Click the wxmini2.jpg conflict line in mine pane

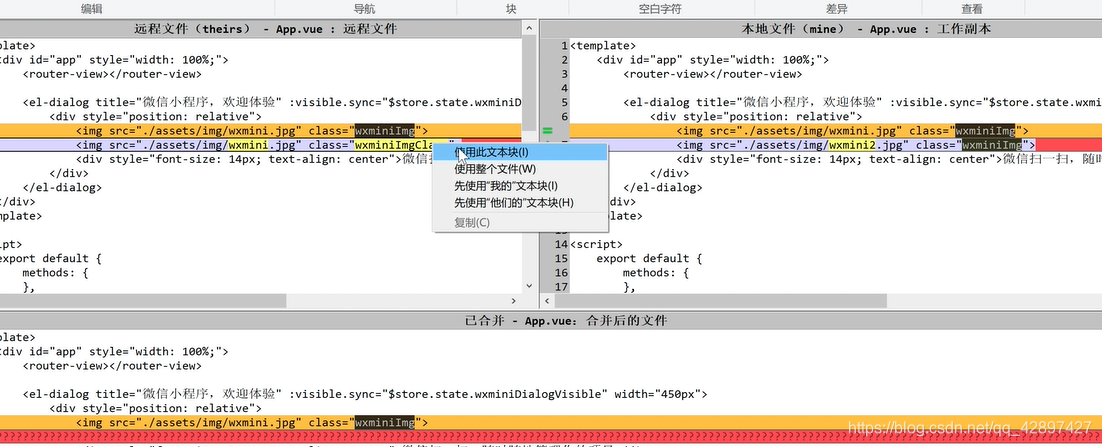pos(835,145)
